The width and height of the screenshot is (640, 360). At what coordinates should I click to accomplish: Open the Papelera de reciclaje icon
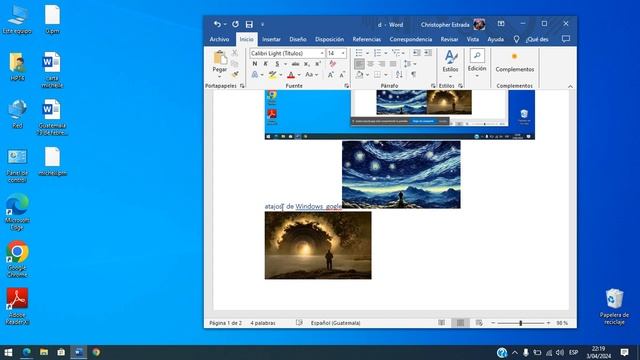614,307
